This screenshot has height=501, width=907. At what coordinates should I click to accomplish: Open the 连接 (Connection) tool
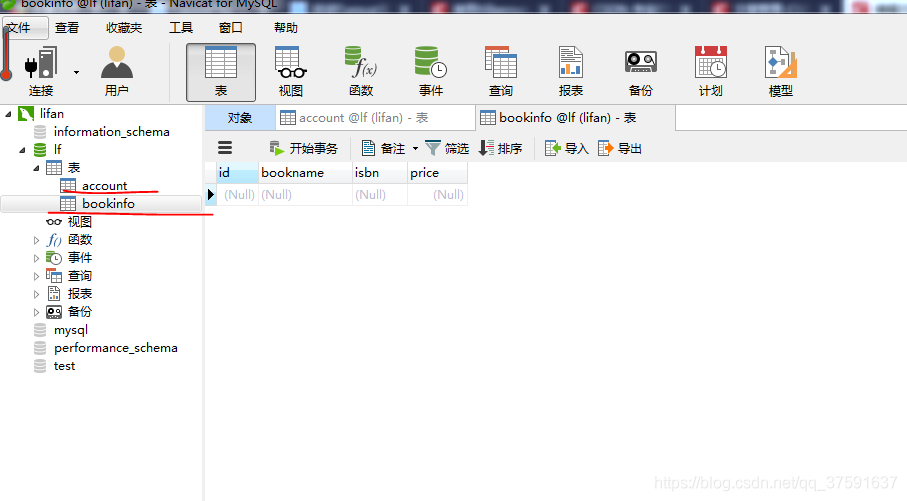(x=40, y=72)
